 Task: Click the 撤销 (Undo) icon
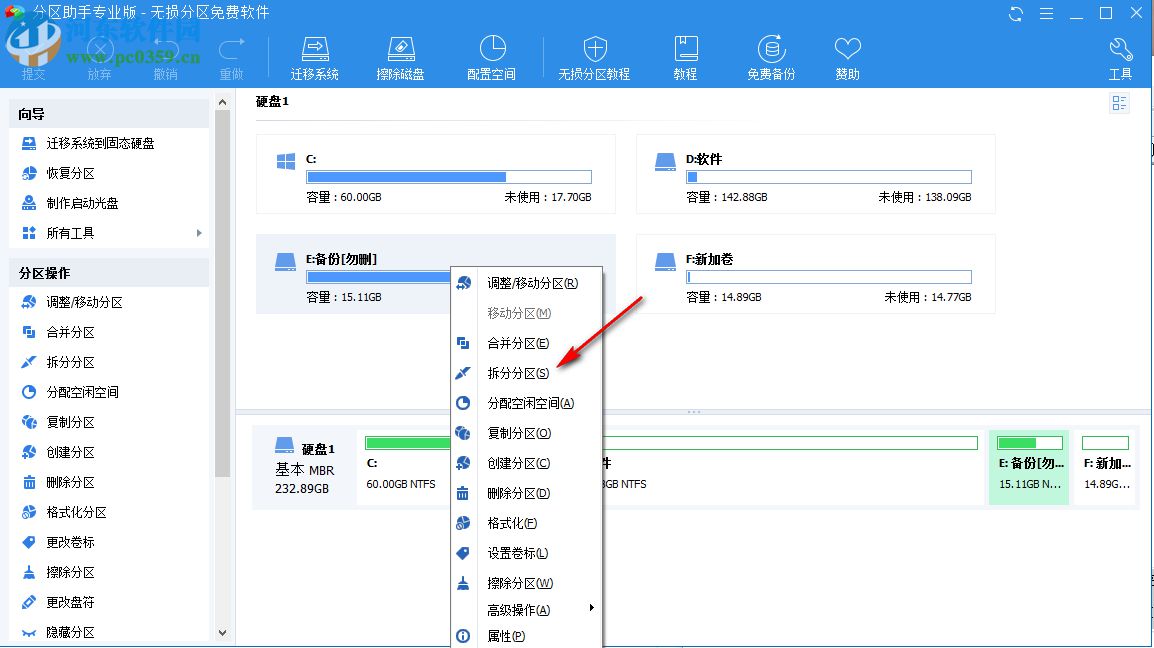[x=165, y=55]
